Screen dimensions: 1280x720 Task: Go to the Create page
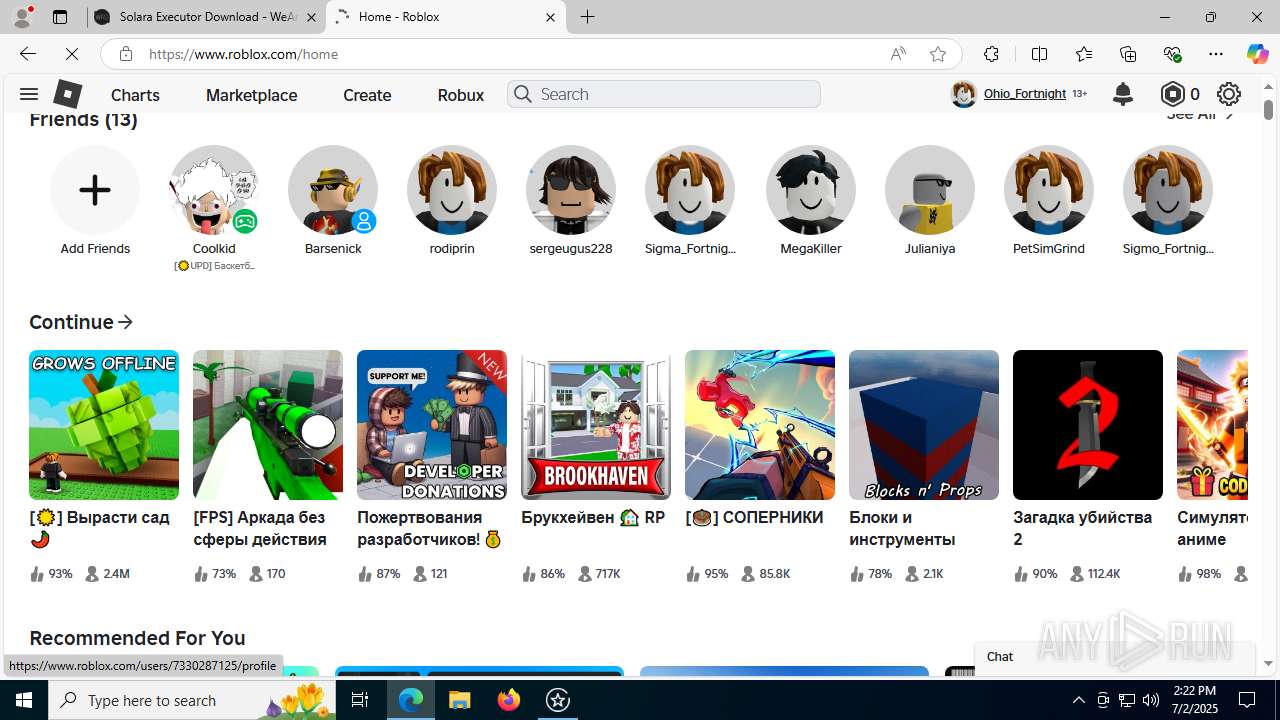pyautogui.click(x=367, y=95)
